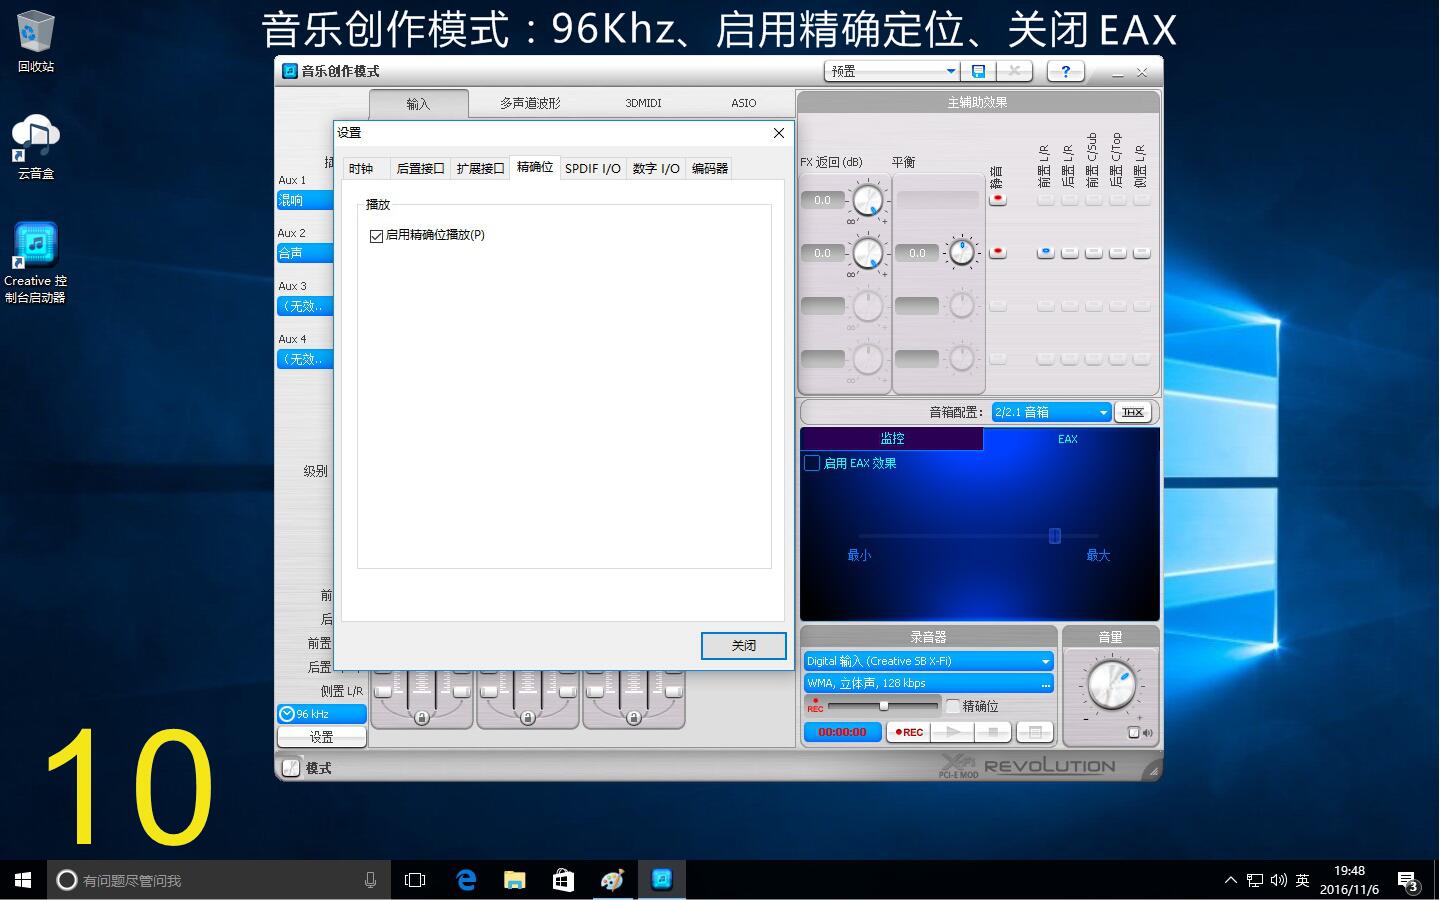Image resolution: width=1440 pixels, height=900 pixels.
Task: Click the recorder play button
Action: click(952, 732)
